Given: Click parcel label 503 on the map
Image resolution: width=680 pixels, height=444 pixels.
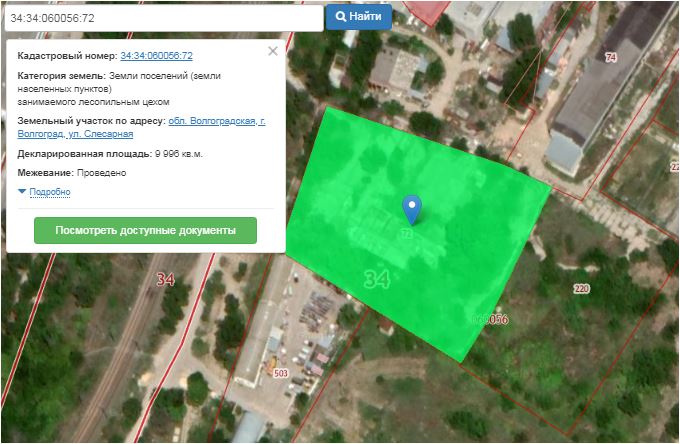Looking at the screenshot, I should click(x=281, y=375).
